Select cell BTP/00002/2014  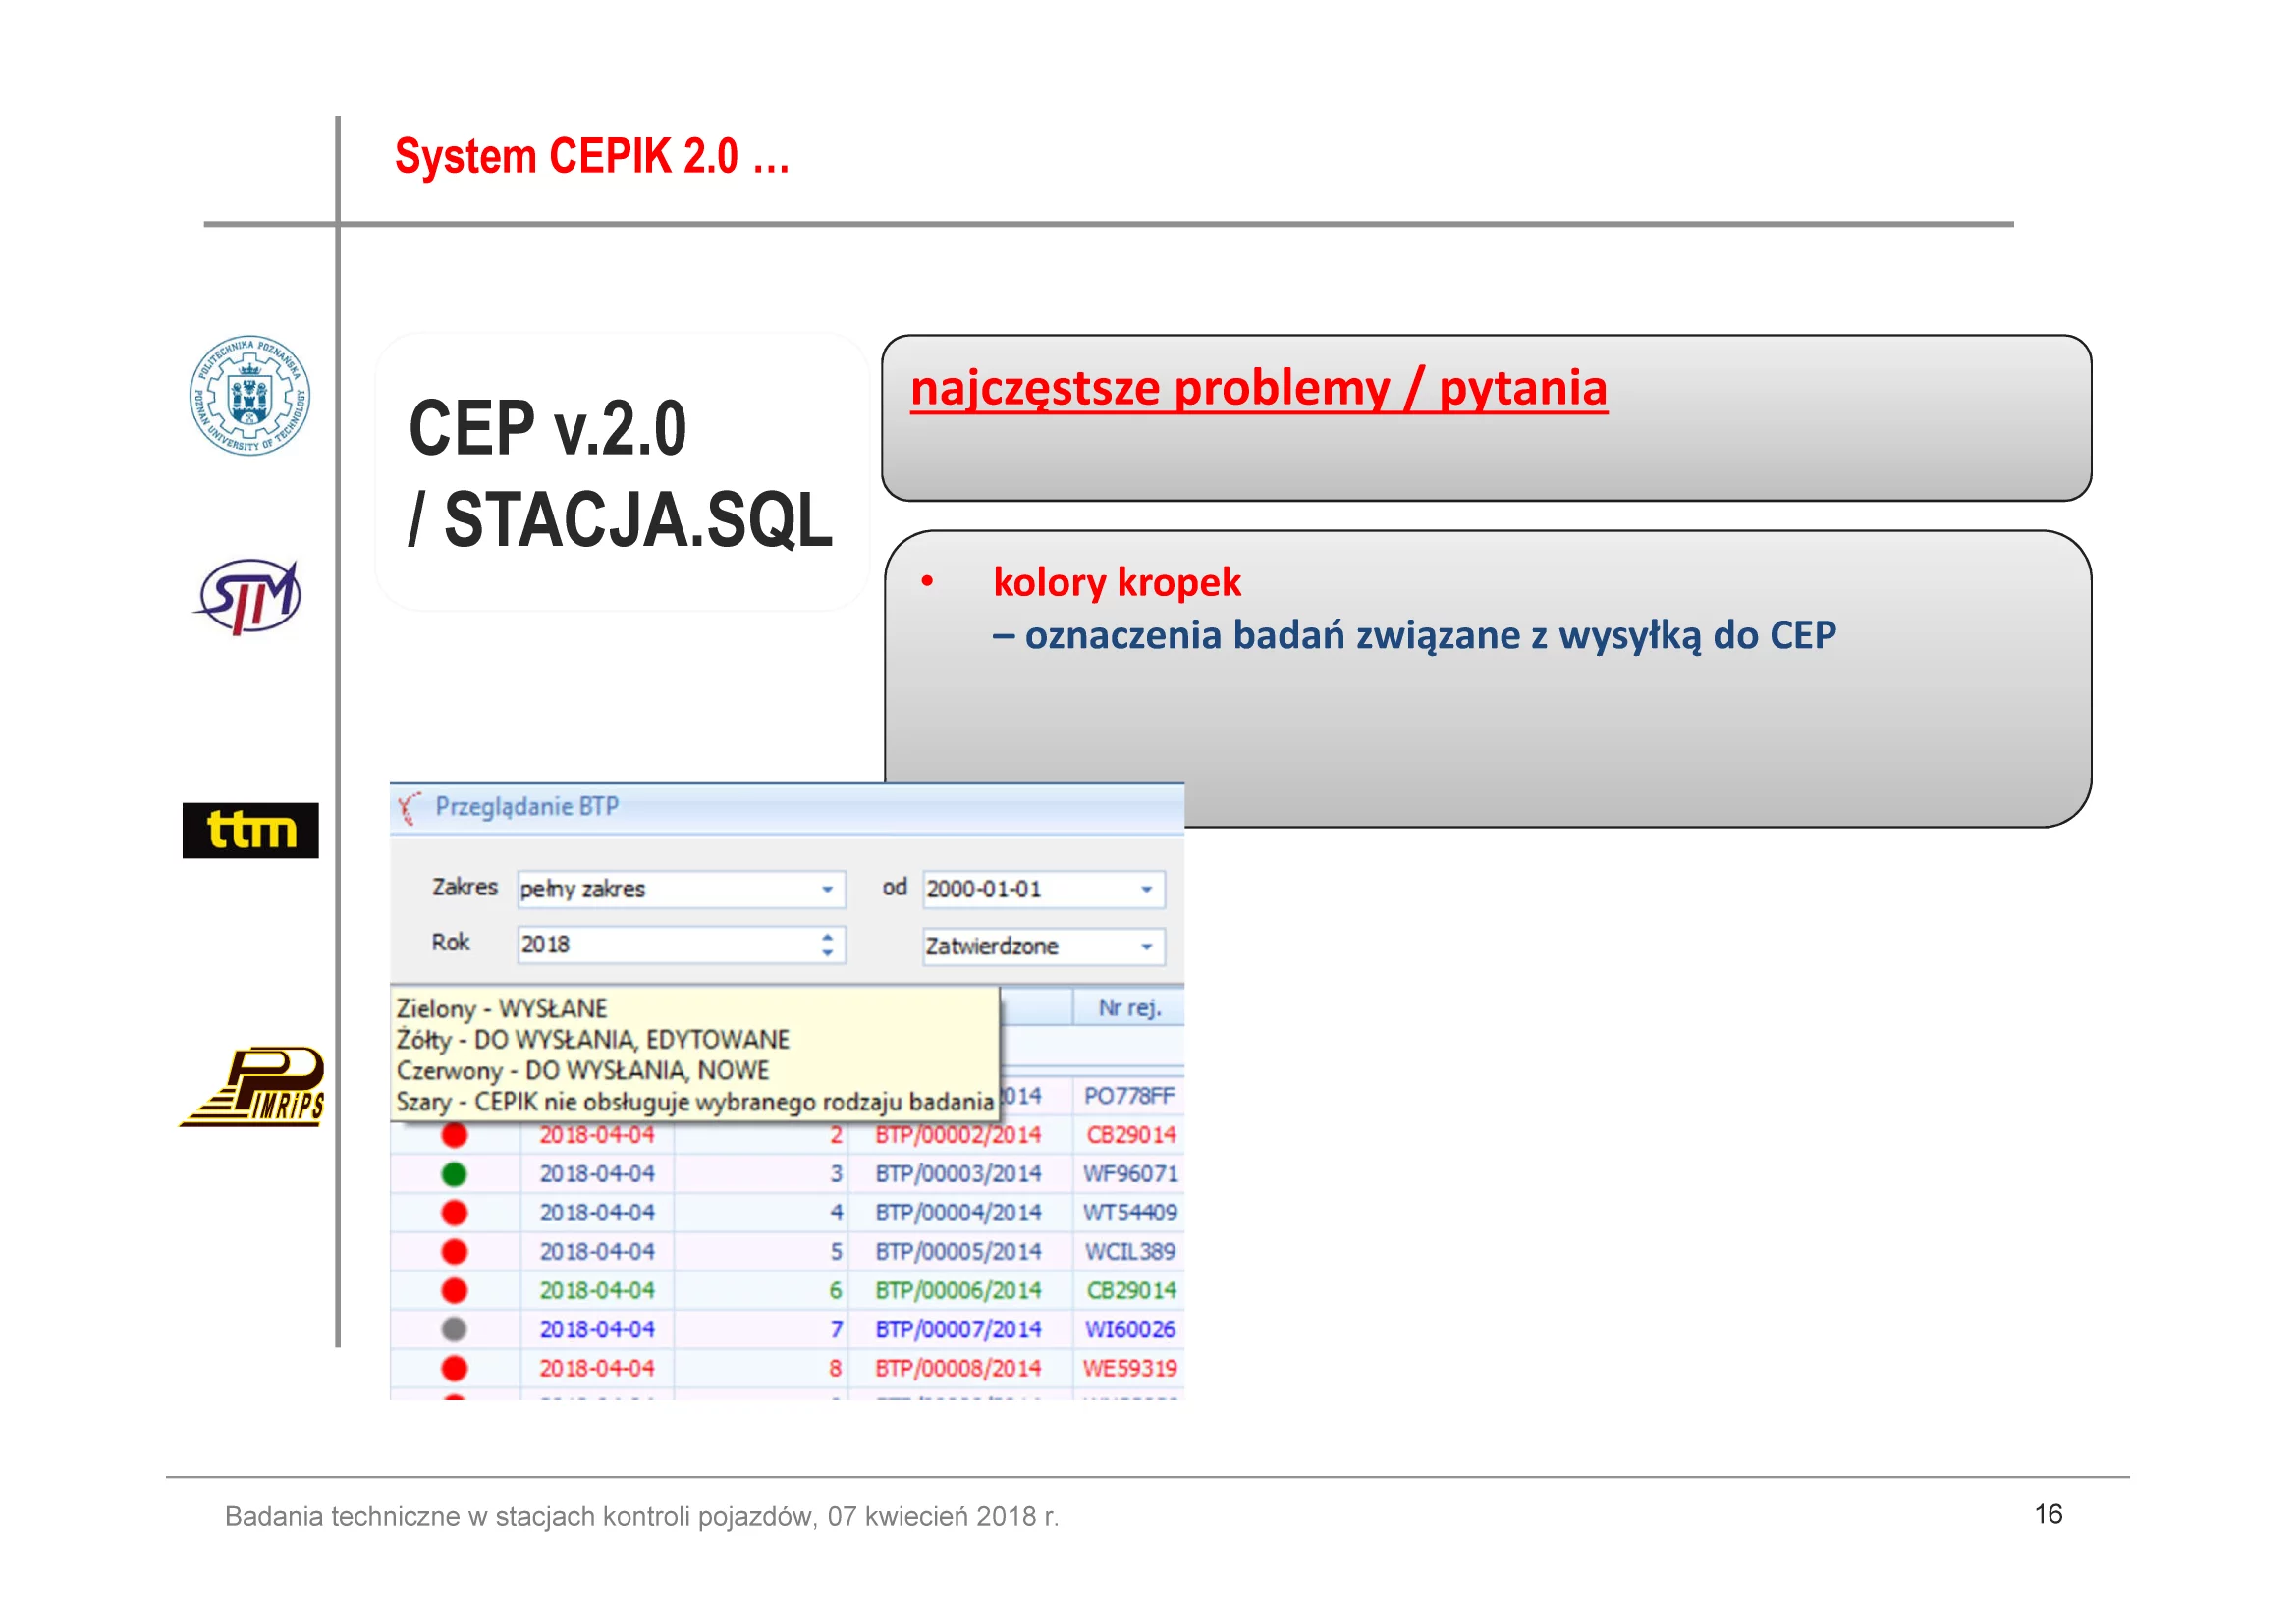coord(960,1136)
